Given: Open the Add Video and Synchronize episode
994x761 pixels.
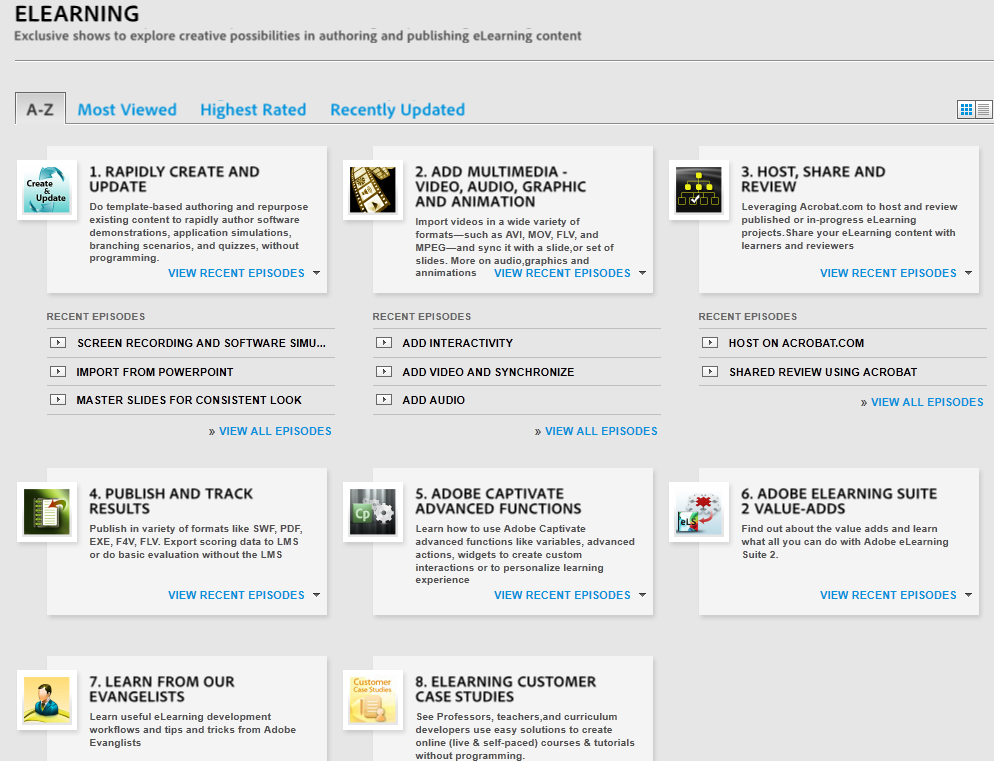Looking at the screenshot, I should tap(488, 372).
